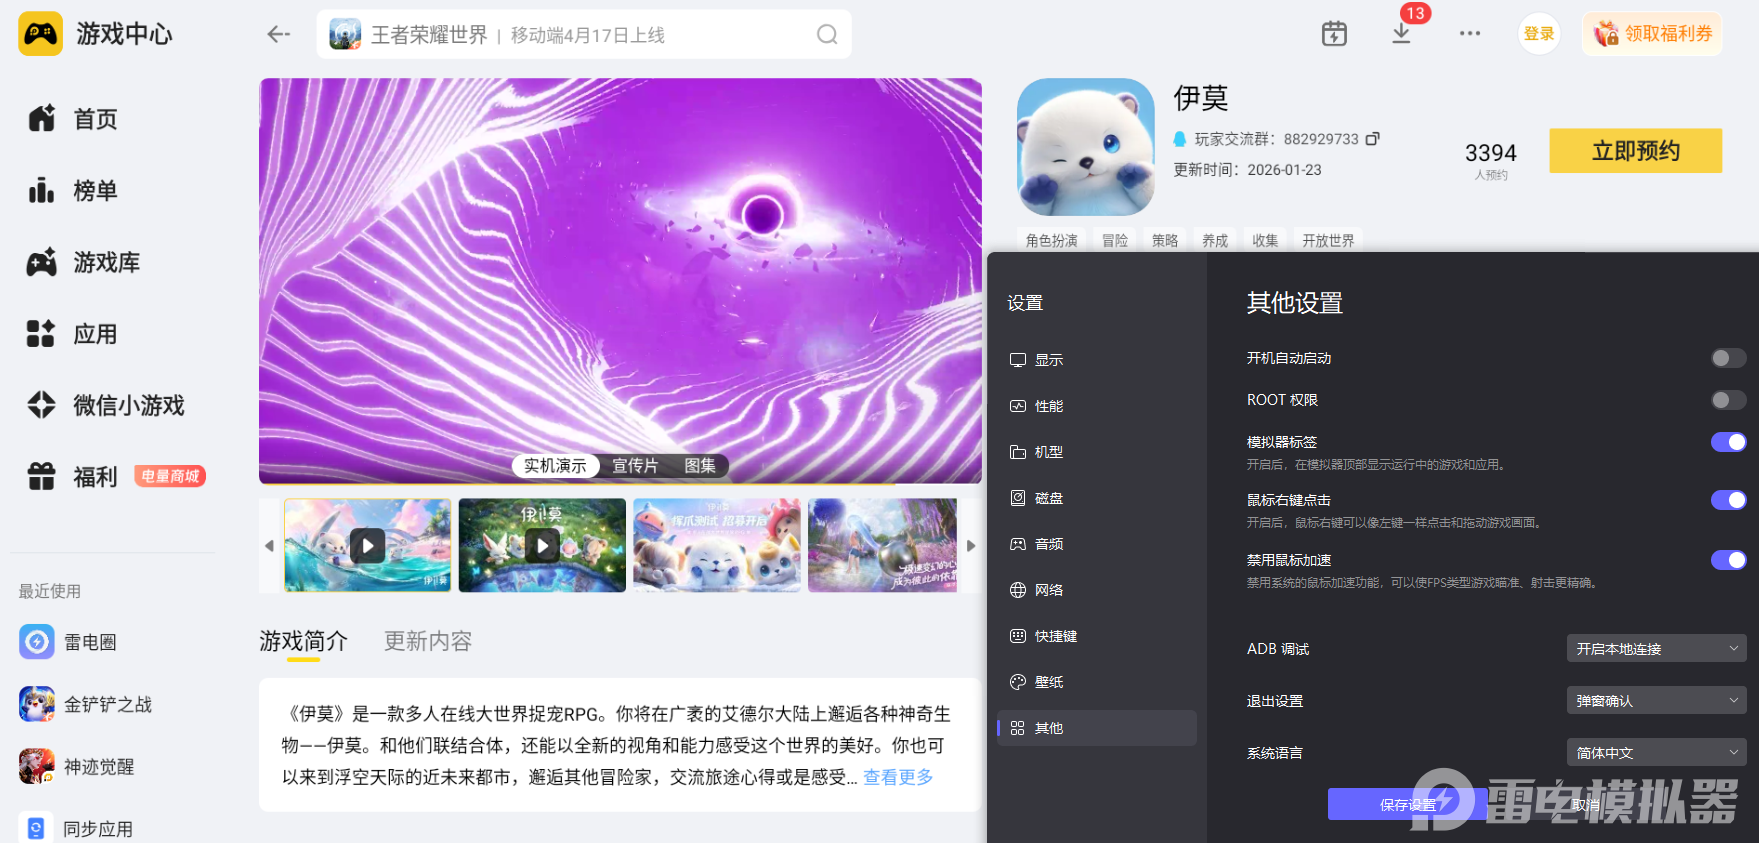Copy the player group number icon

pos(1373,139)
